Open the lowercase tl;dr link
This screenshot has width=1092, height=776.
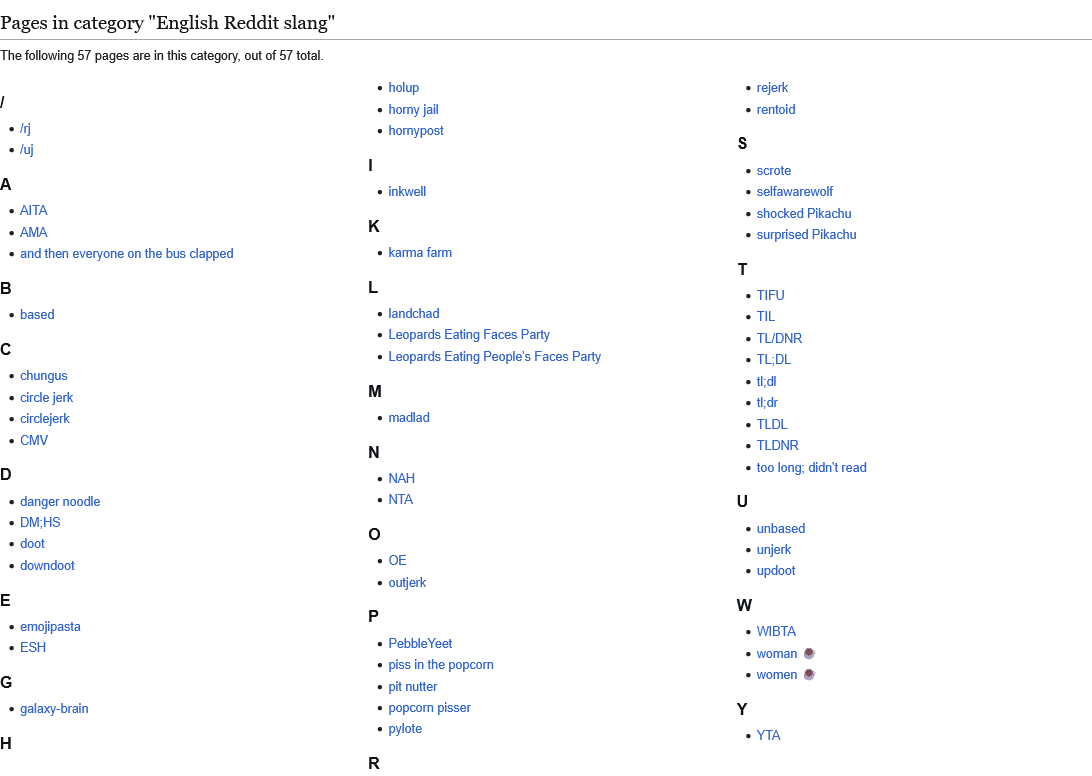tap(767, 403)
